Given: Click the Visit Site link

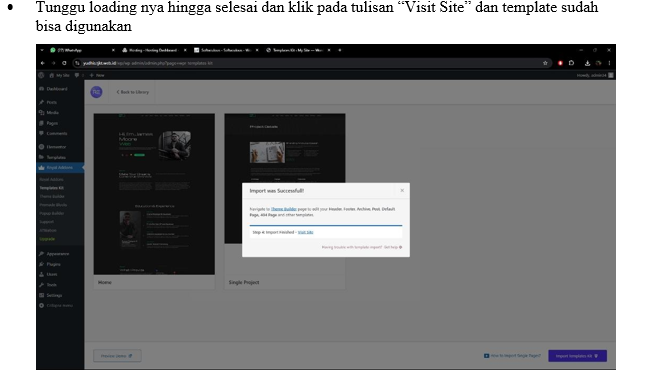Looking at the screenshot, I should click(305, 232).
